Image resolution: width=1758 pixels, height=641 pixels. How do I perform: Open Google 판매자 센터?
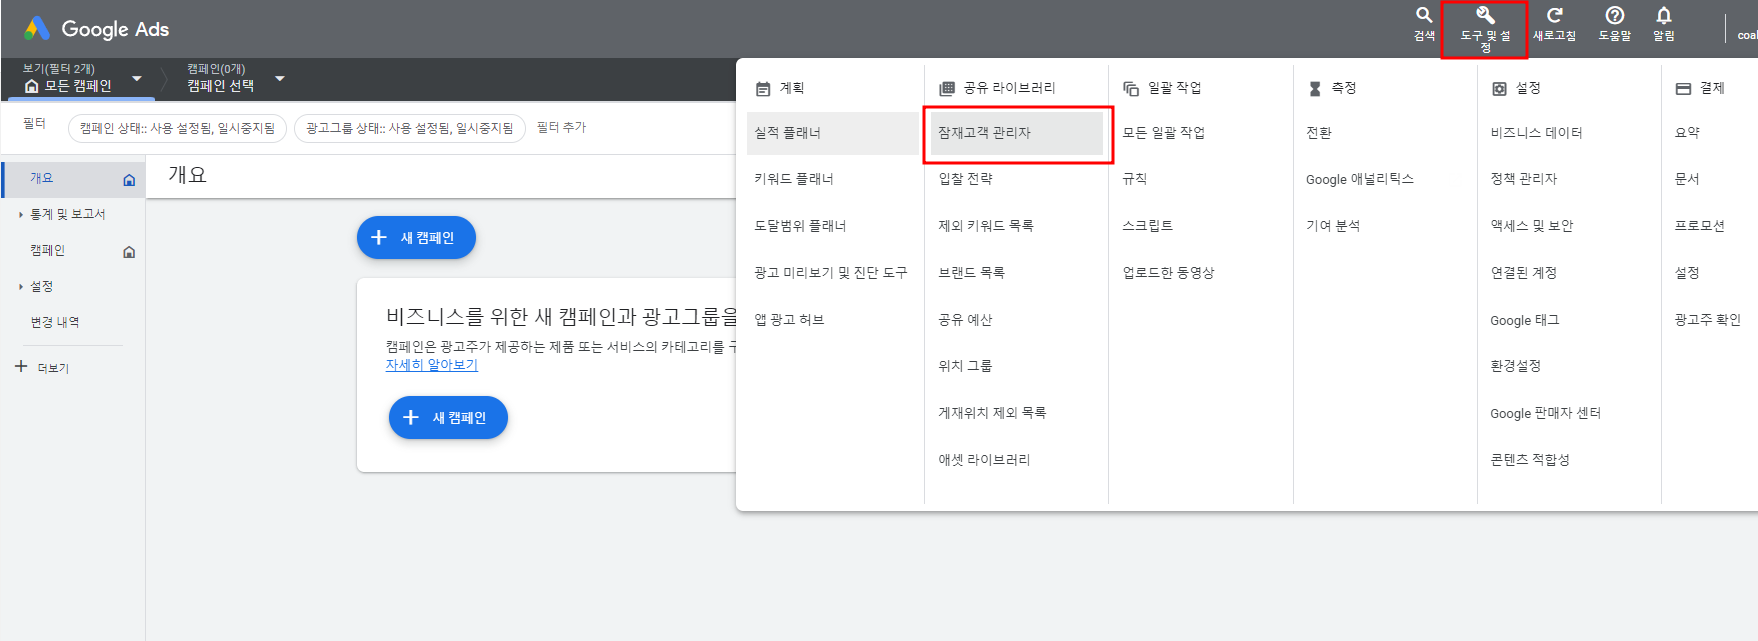pos(1546,413)
